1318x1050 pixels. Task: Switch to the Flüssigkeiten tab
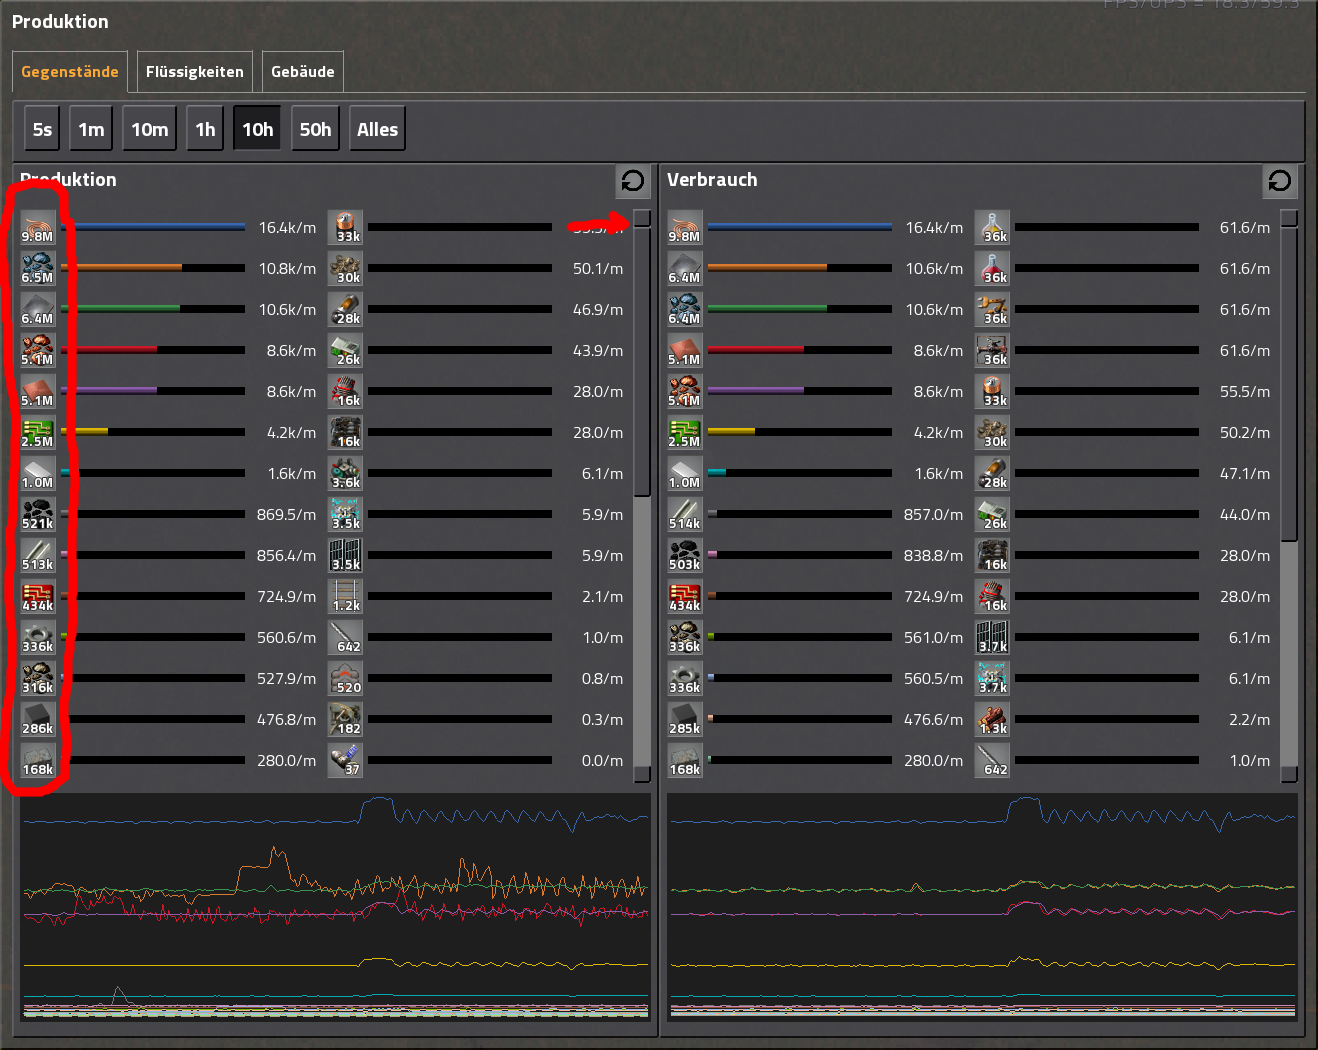click(x=195, y=72)
